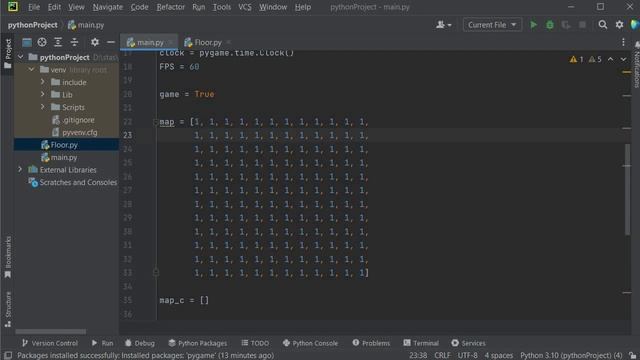Collapse the venv folder chevron
This screenshot has width=640, height=360.
click(31, 70)
